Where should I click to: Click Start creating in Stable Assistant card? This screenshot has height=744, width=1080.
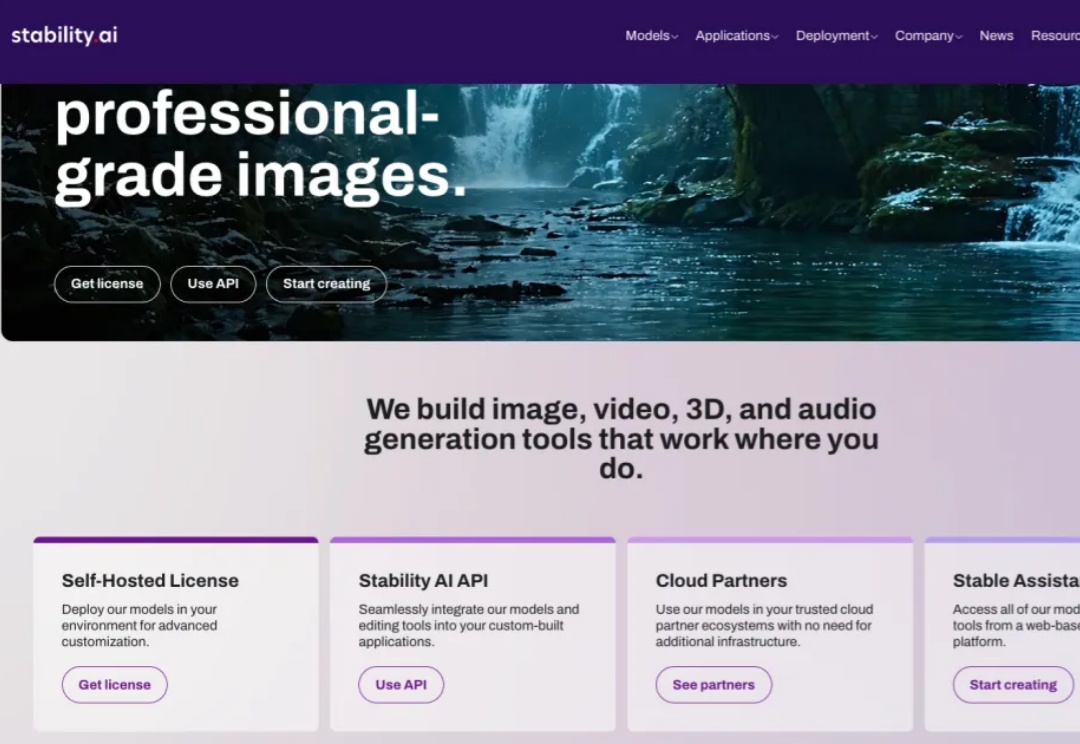click(1013, 685)
